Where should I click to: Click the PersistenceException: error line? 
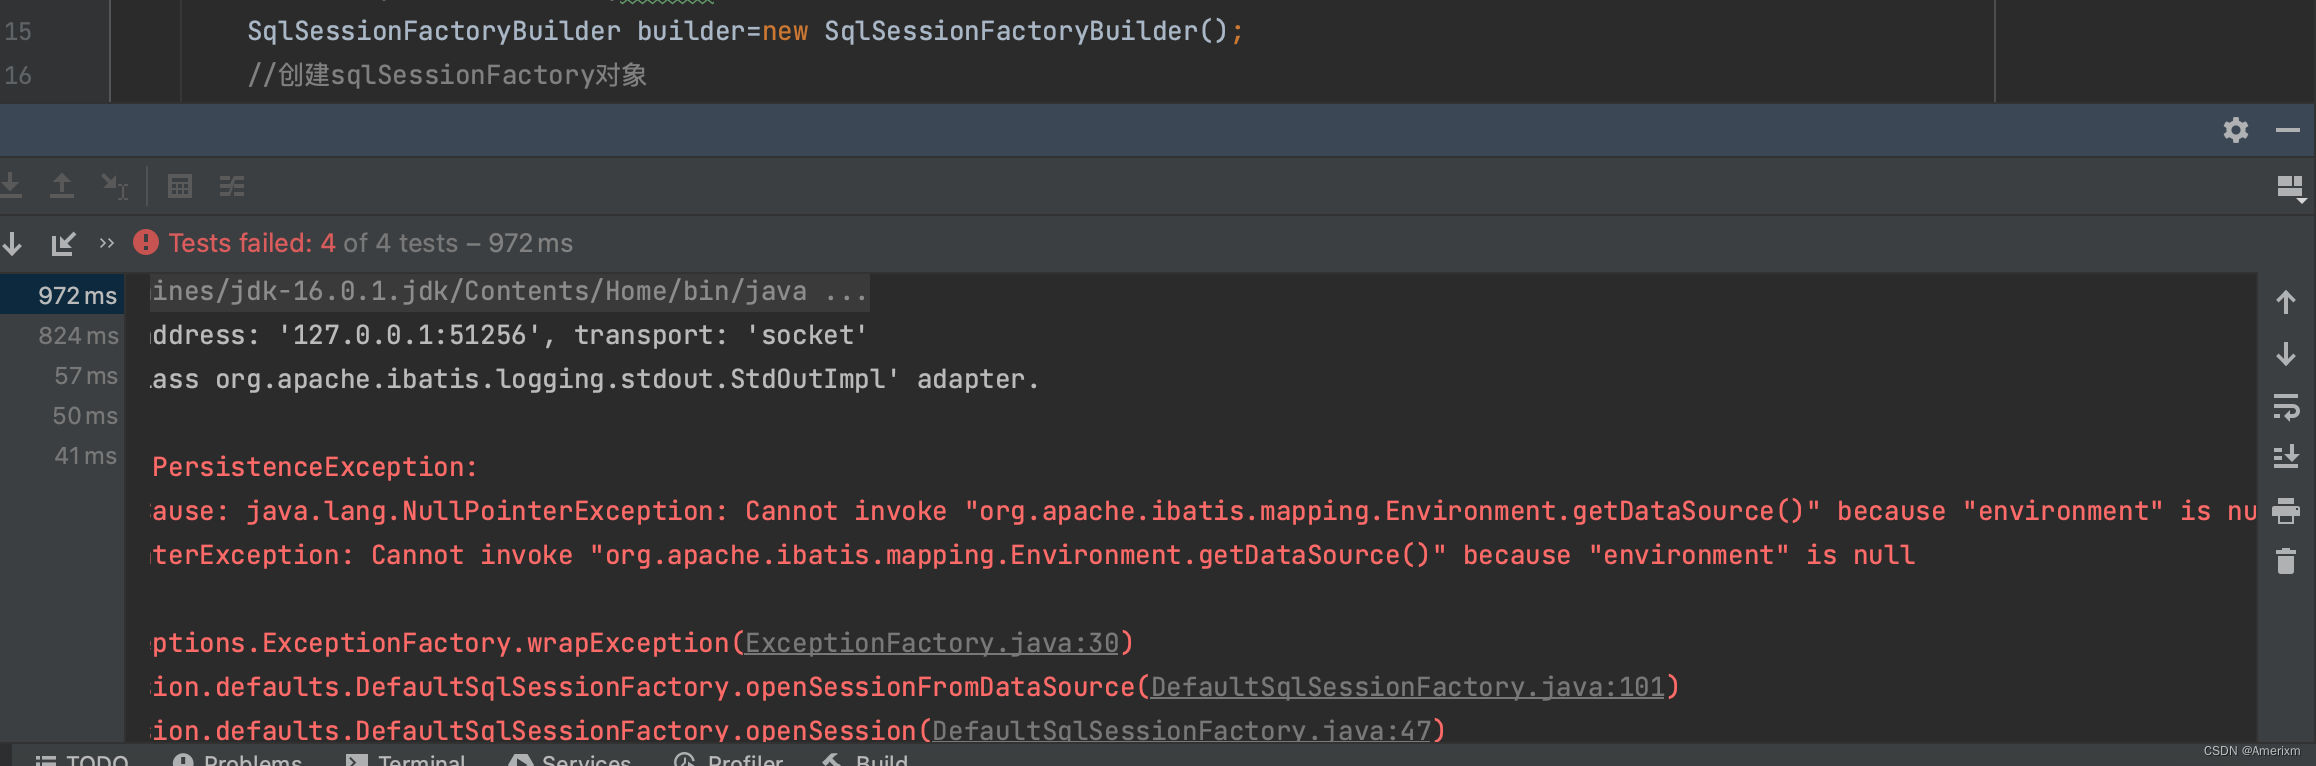pos(315,467)
